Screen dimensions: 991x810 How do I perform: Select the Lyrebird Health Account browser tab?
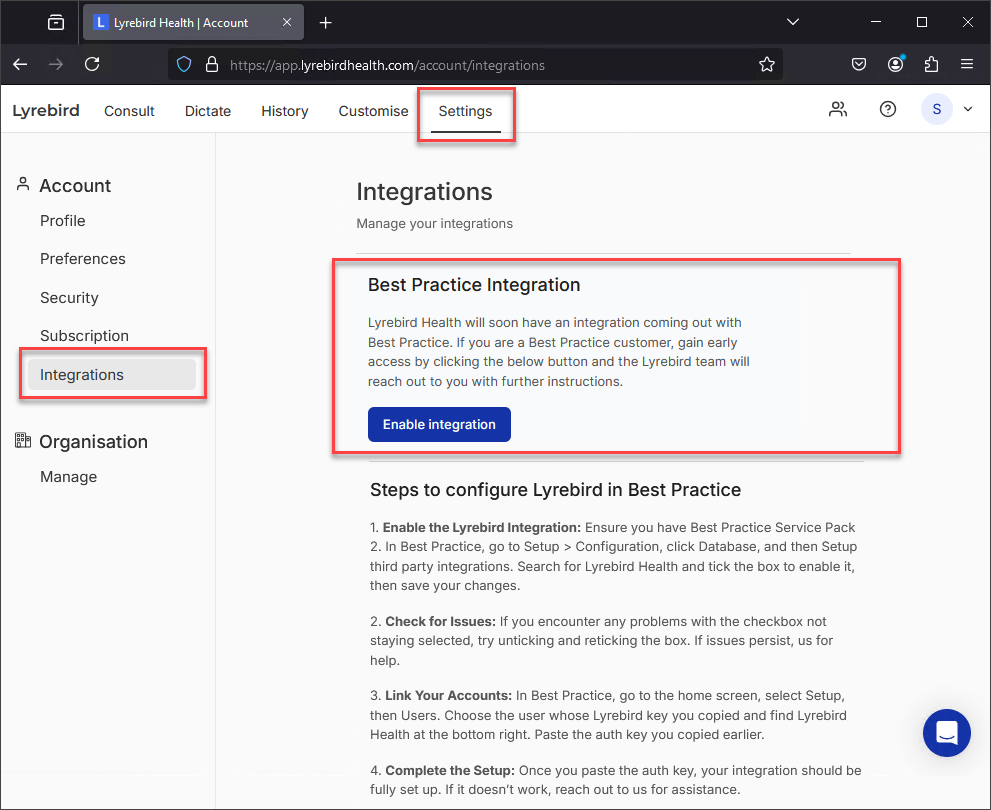tap(193, 23)
